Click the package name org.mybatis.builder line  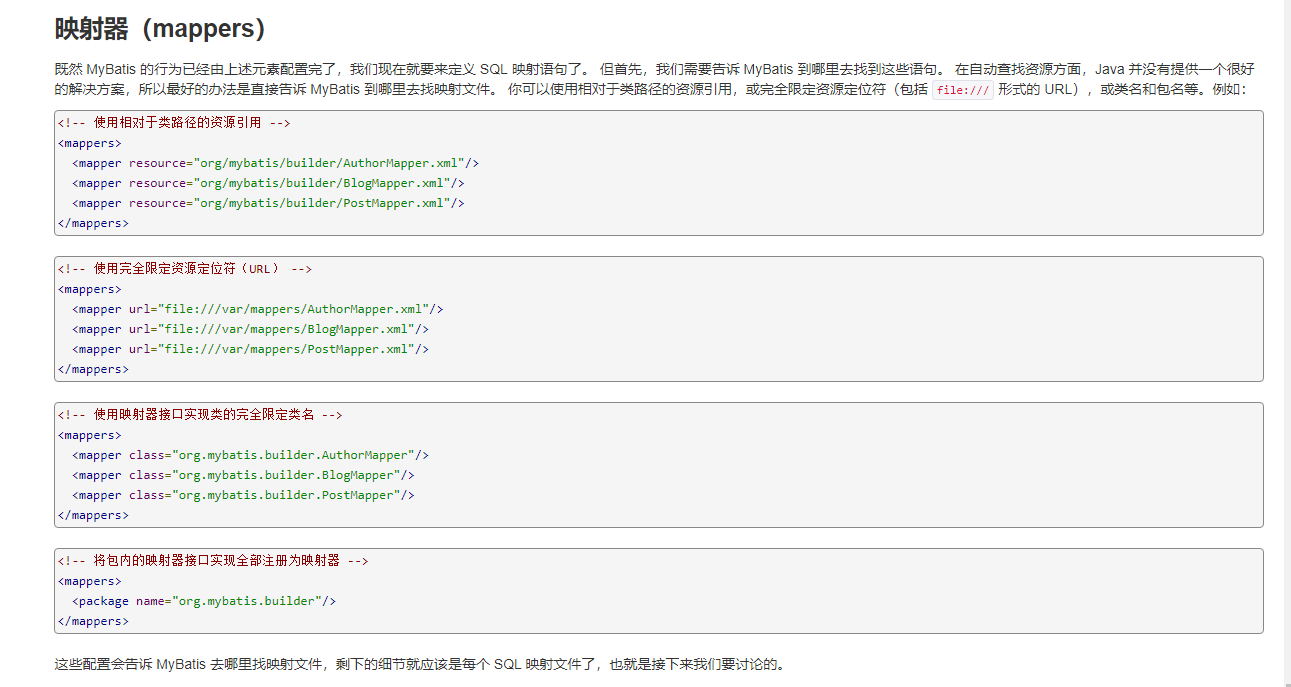pyautogui.click(x=204, y=601)
